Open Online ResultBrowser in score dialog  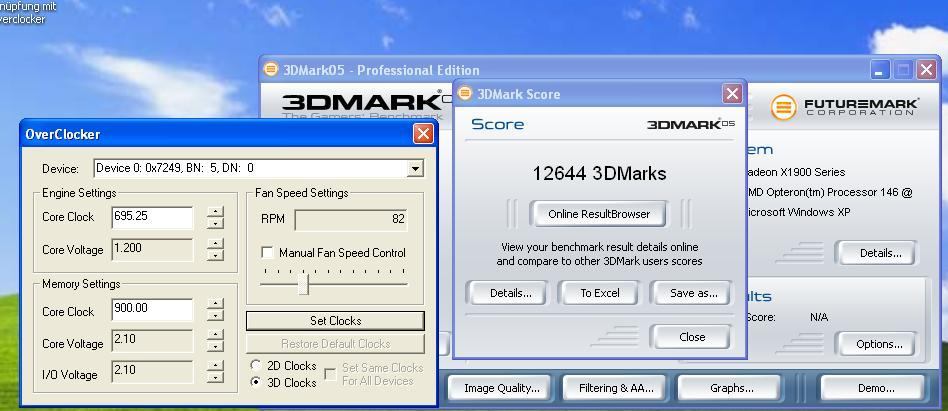[599, 214]
